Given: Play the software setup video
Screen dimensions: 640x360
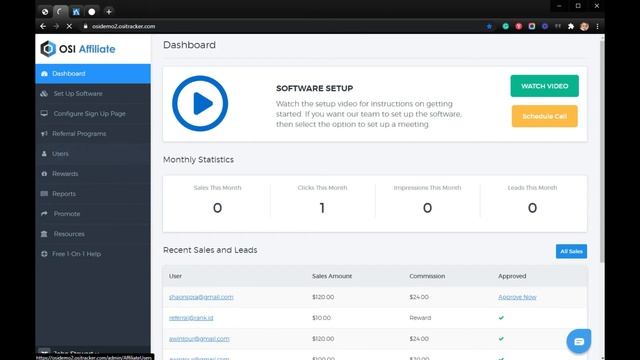Looking at the screenshot, I should pos(200,104).
